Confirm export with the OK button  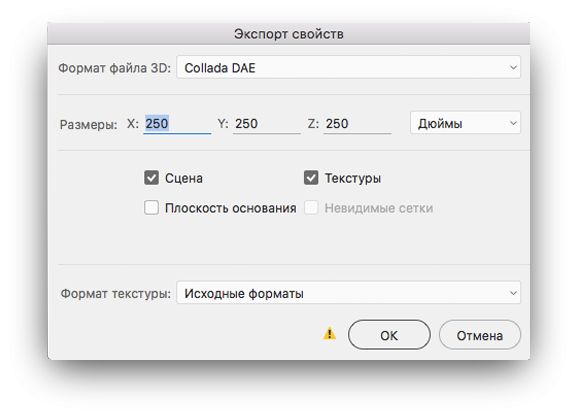click(x=389, y=335)
